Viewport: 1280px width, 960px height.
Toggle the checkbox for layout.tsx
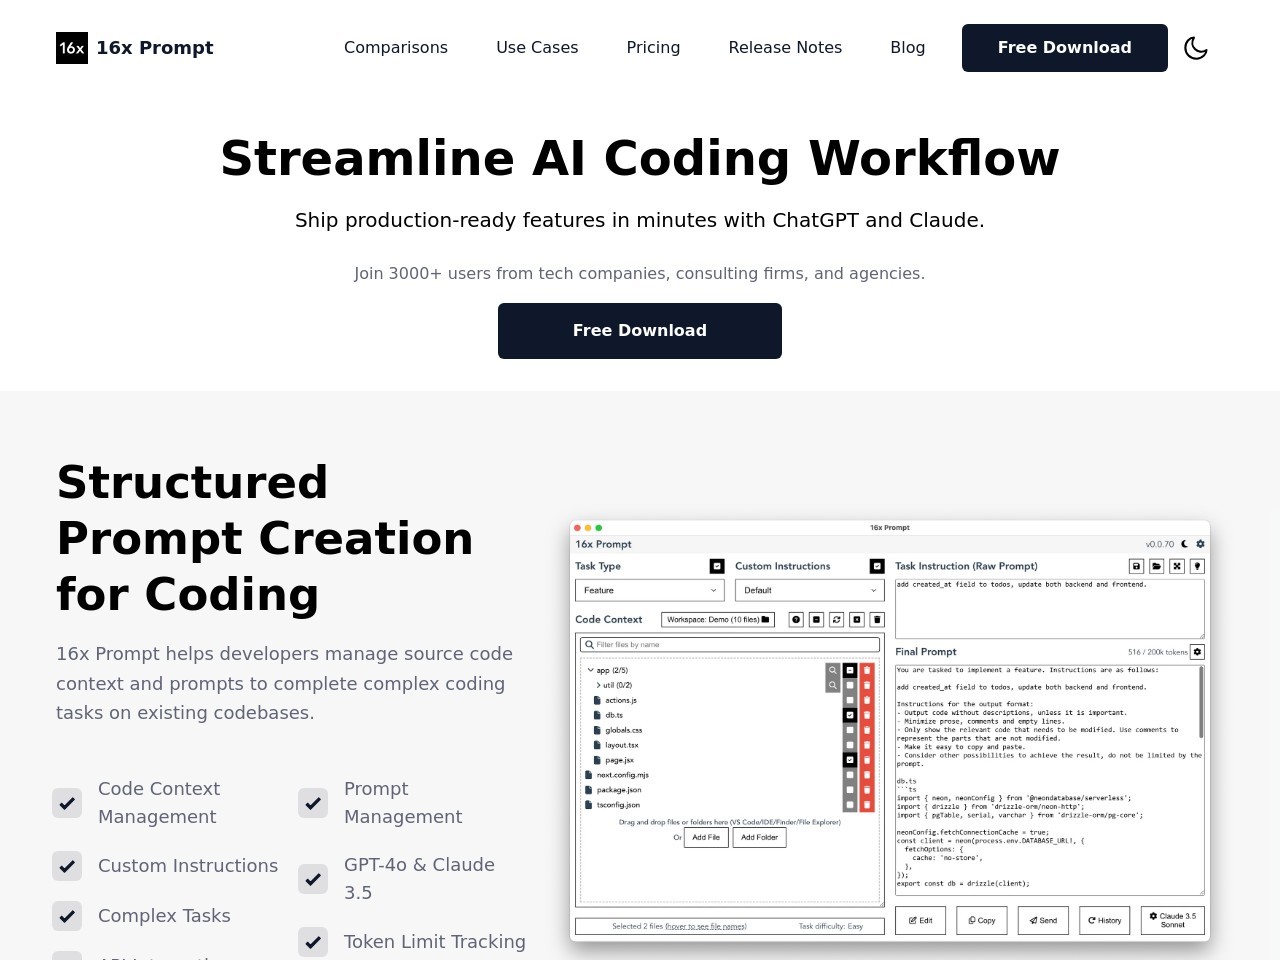pos(850,745)
